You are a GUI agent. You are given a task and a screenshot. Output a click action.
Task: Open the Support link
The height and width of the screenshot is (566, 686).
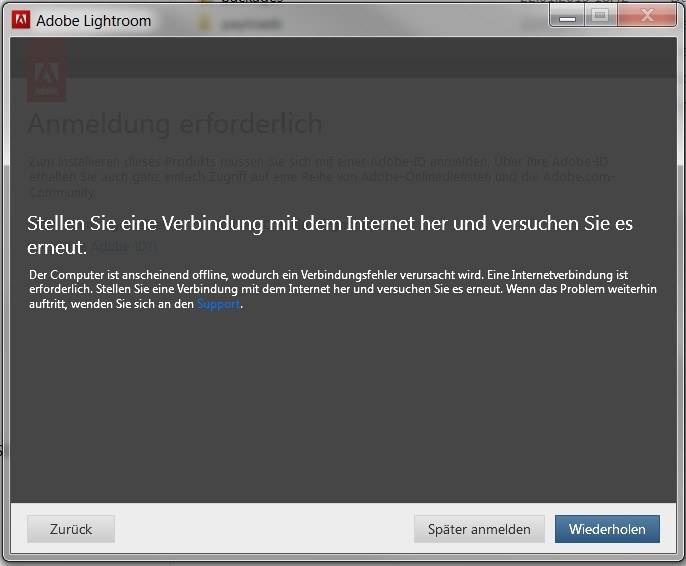click(x=218, y=305)
